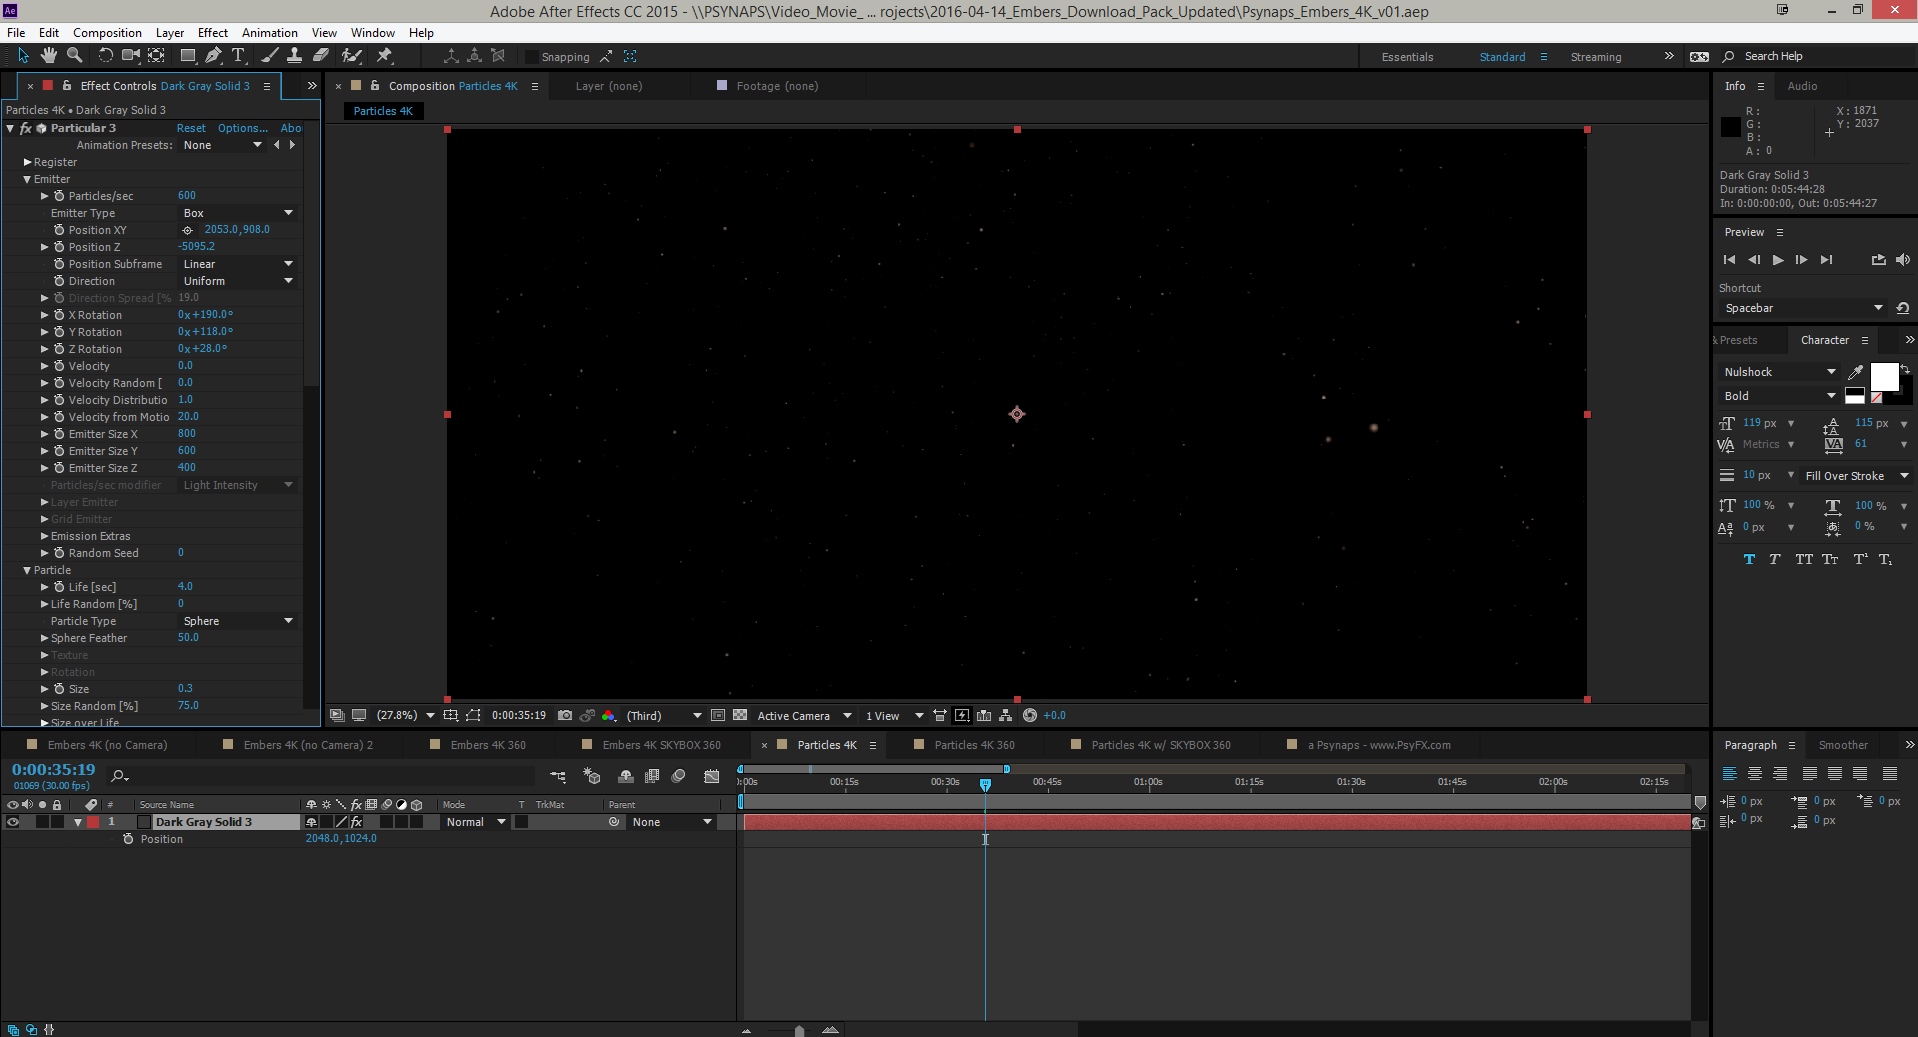
Task: Open Emitter Type Box dropdown
Action: [238, 213]
